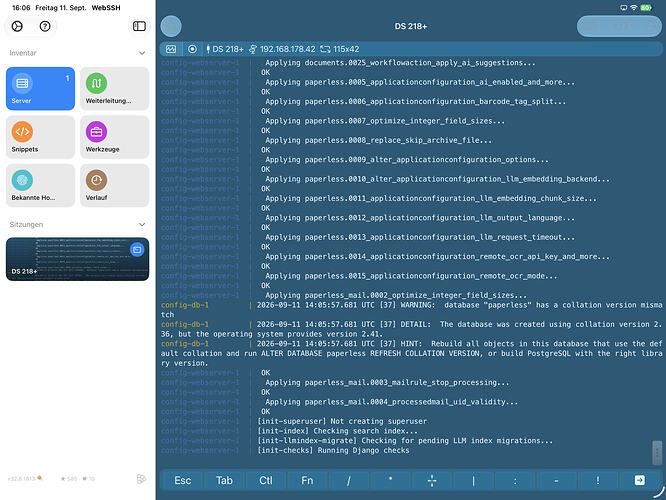Image resolution: width=666 pixels, height=500 pixels.
Task: Toggle the sidebar panel icon
Action: click(139, 26)
